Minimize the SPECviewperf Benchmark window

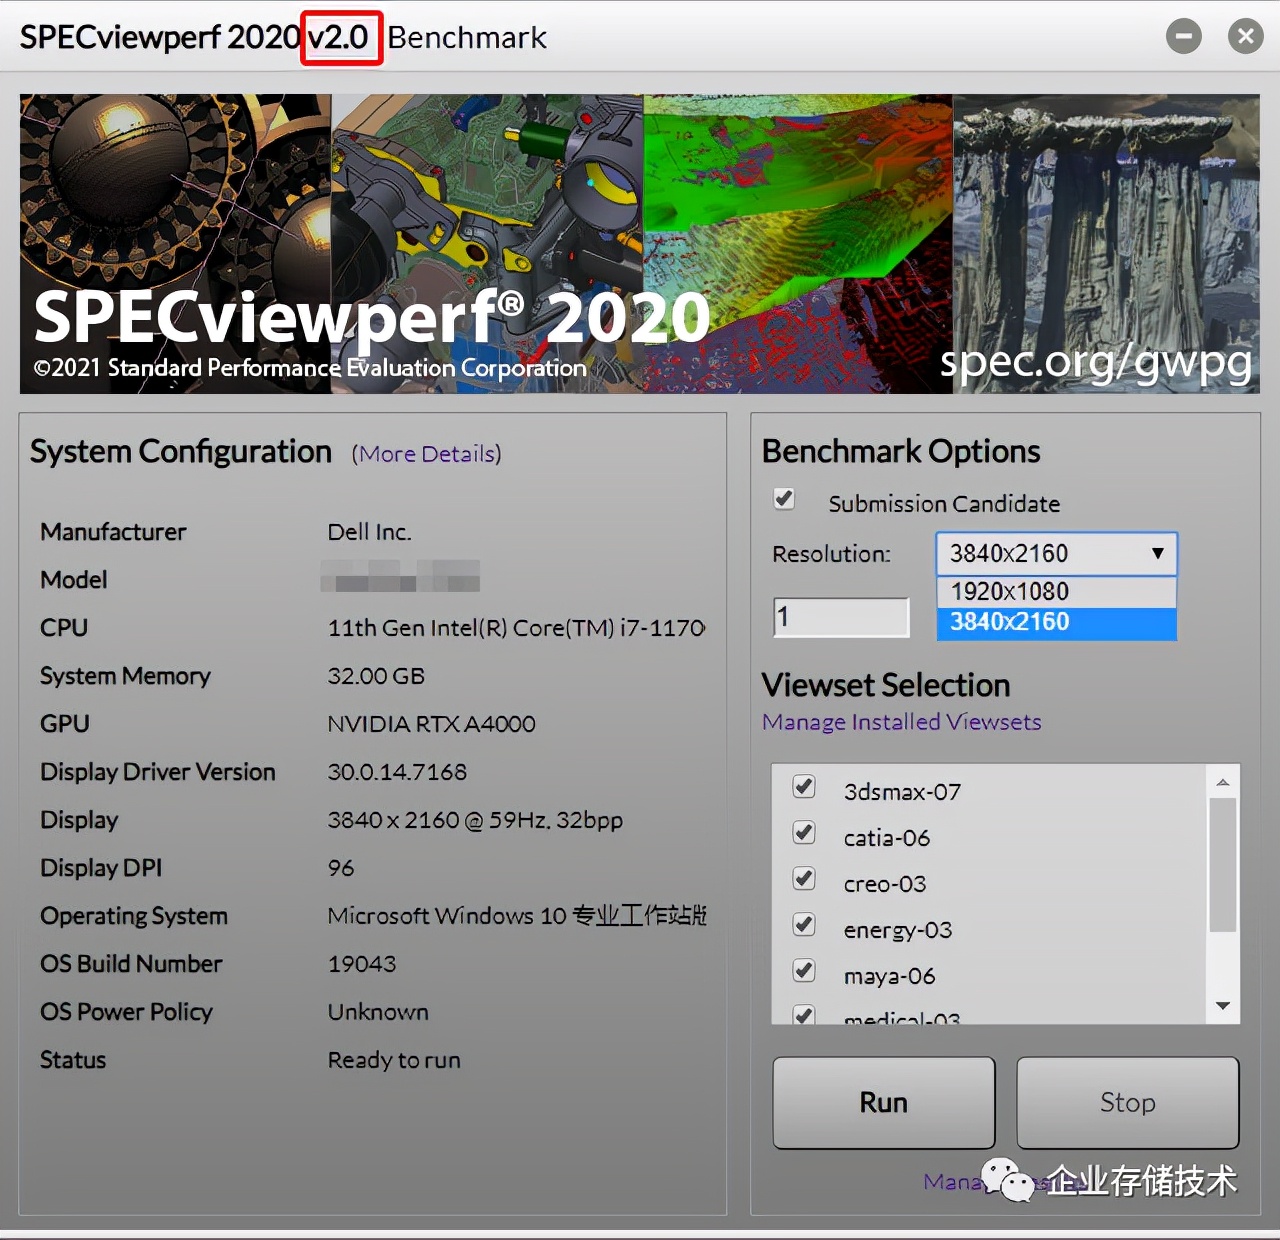(1183, 36)
